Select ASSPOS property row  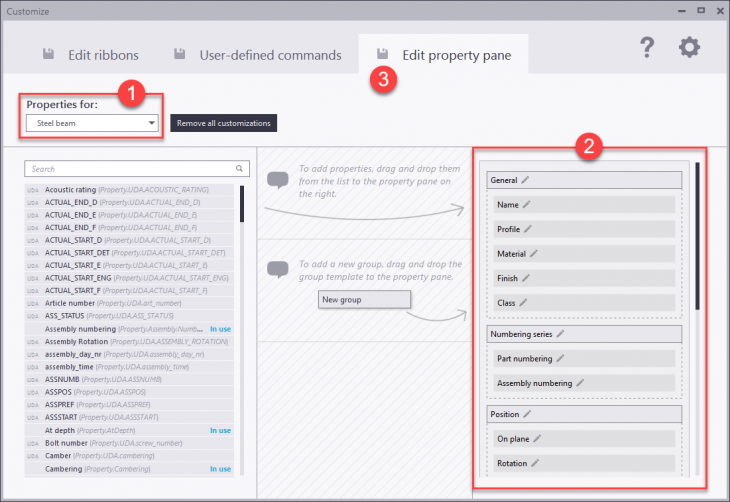[129, 392]
